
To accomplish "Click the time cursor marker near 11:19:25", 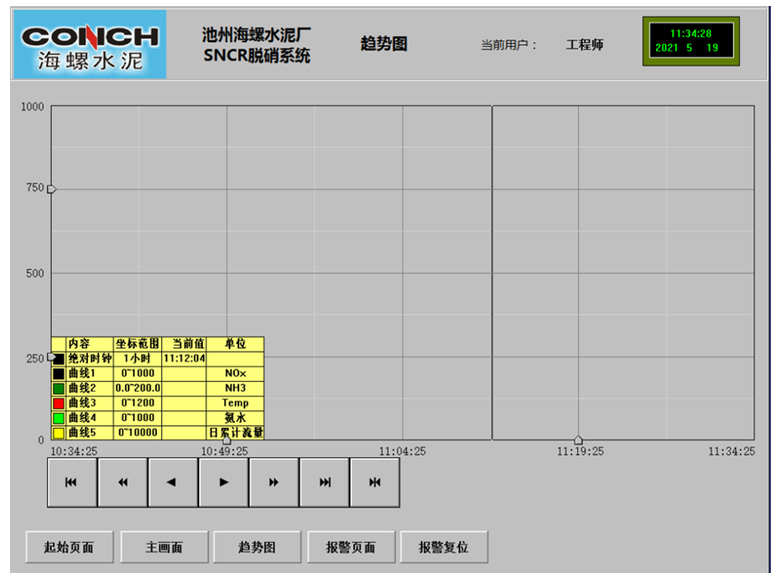I will (x=578, y=440).
